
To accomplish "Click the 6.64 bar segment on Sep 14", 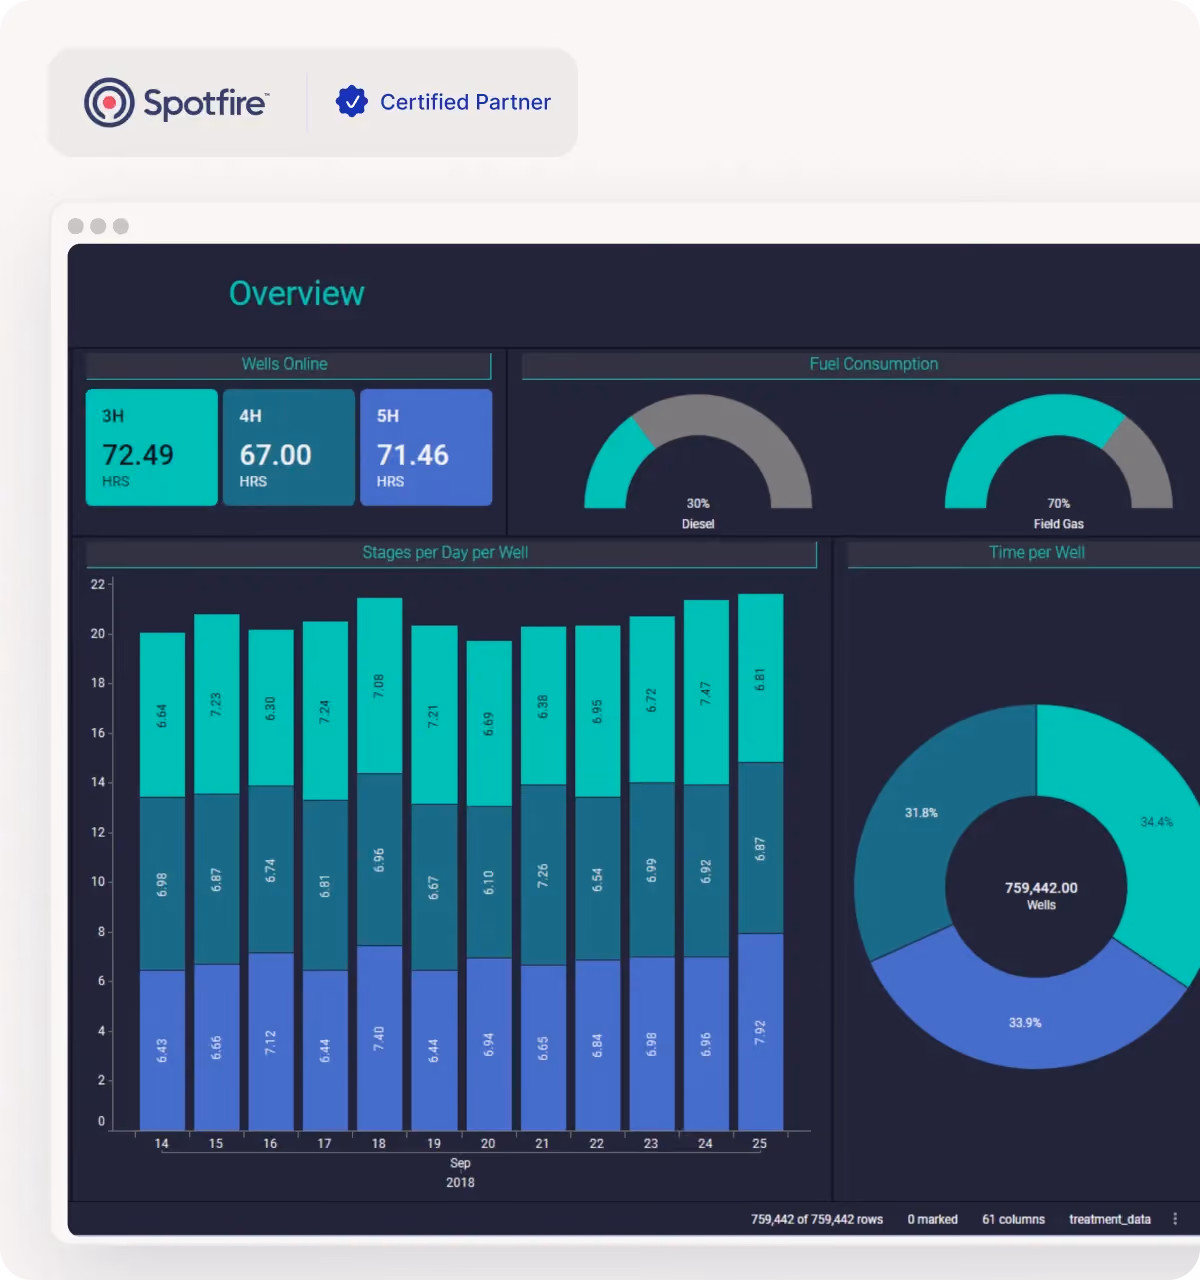I will pyautogui.click(x=162, y=715).
